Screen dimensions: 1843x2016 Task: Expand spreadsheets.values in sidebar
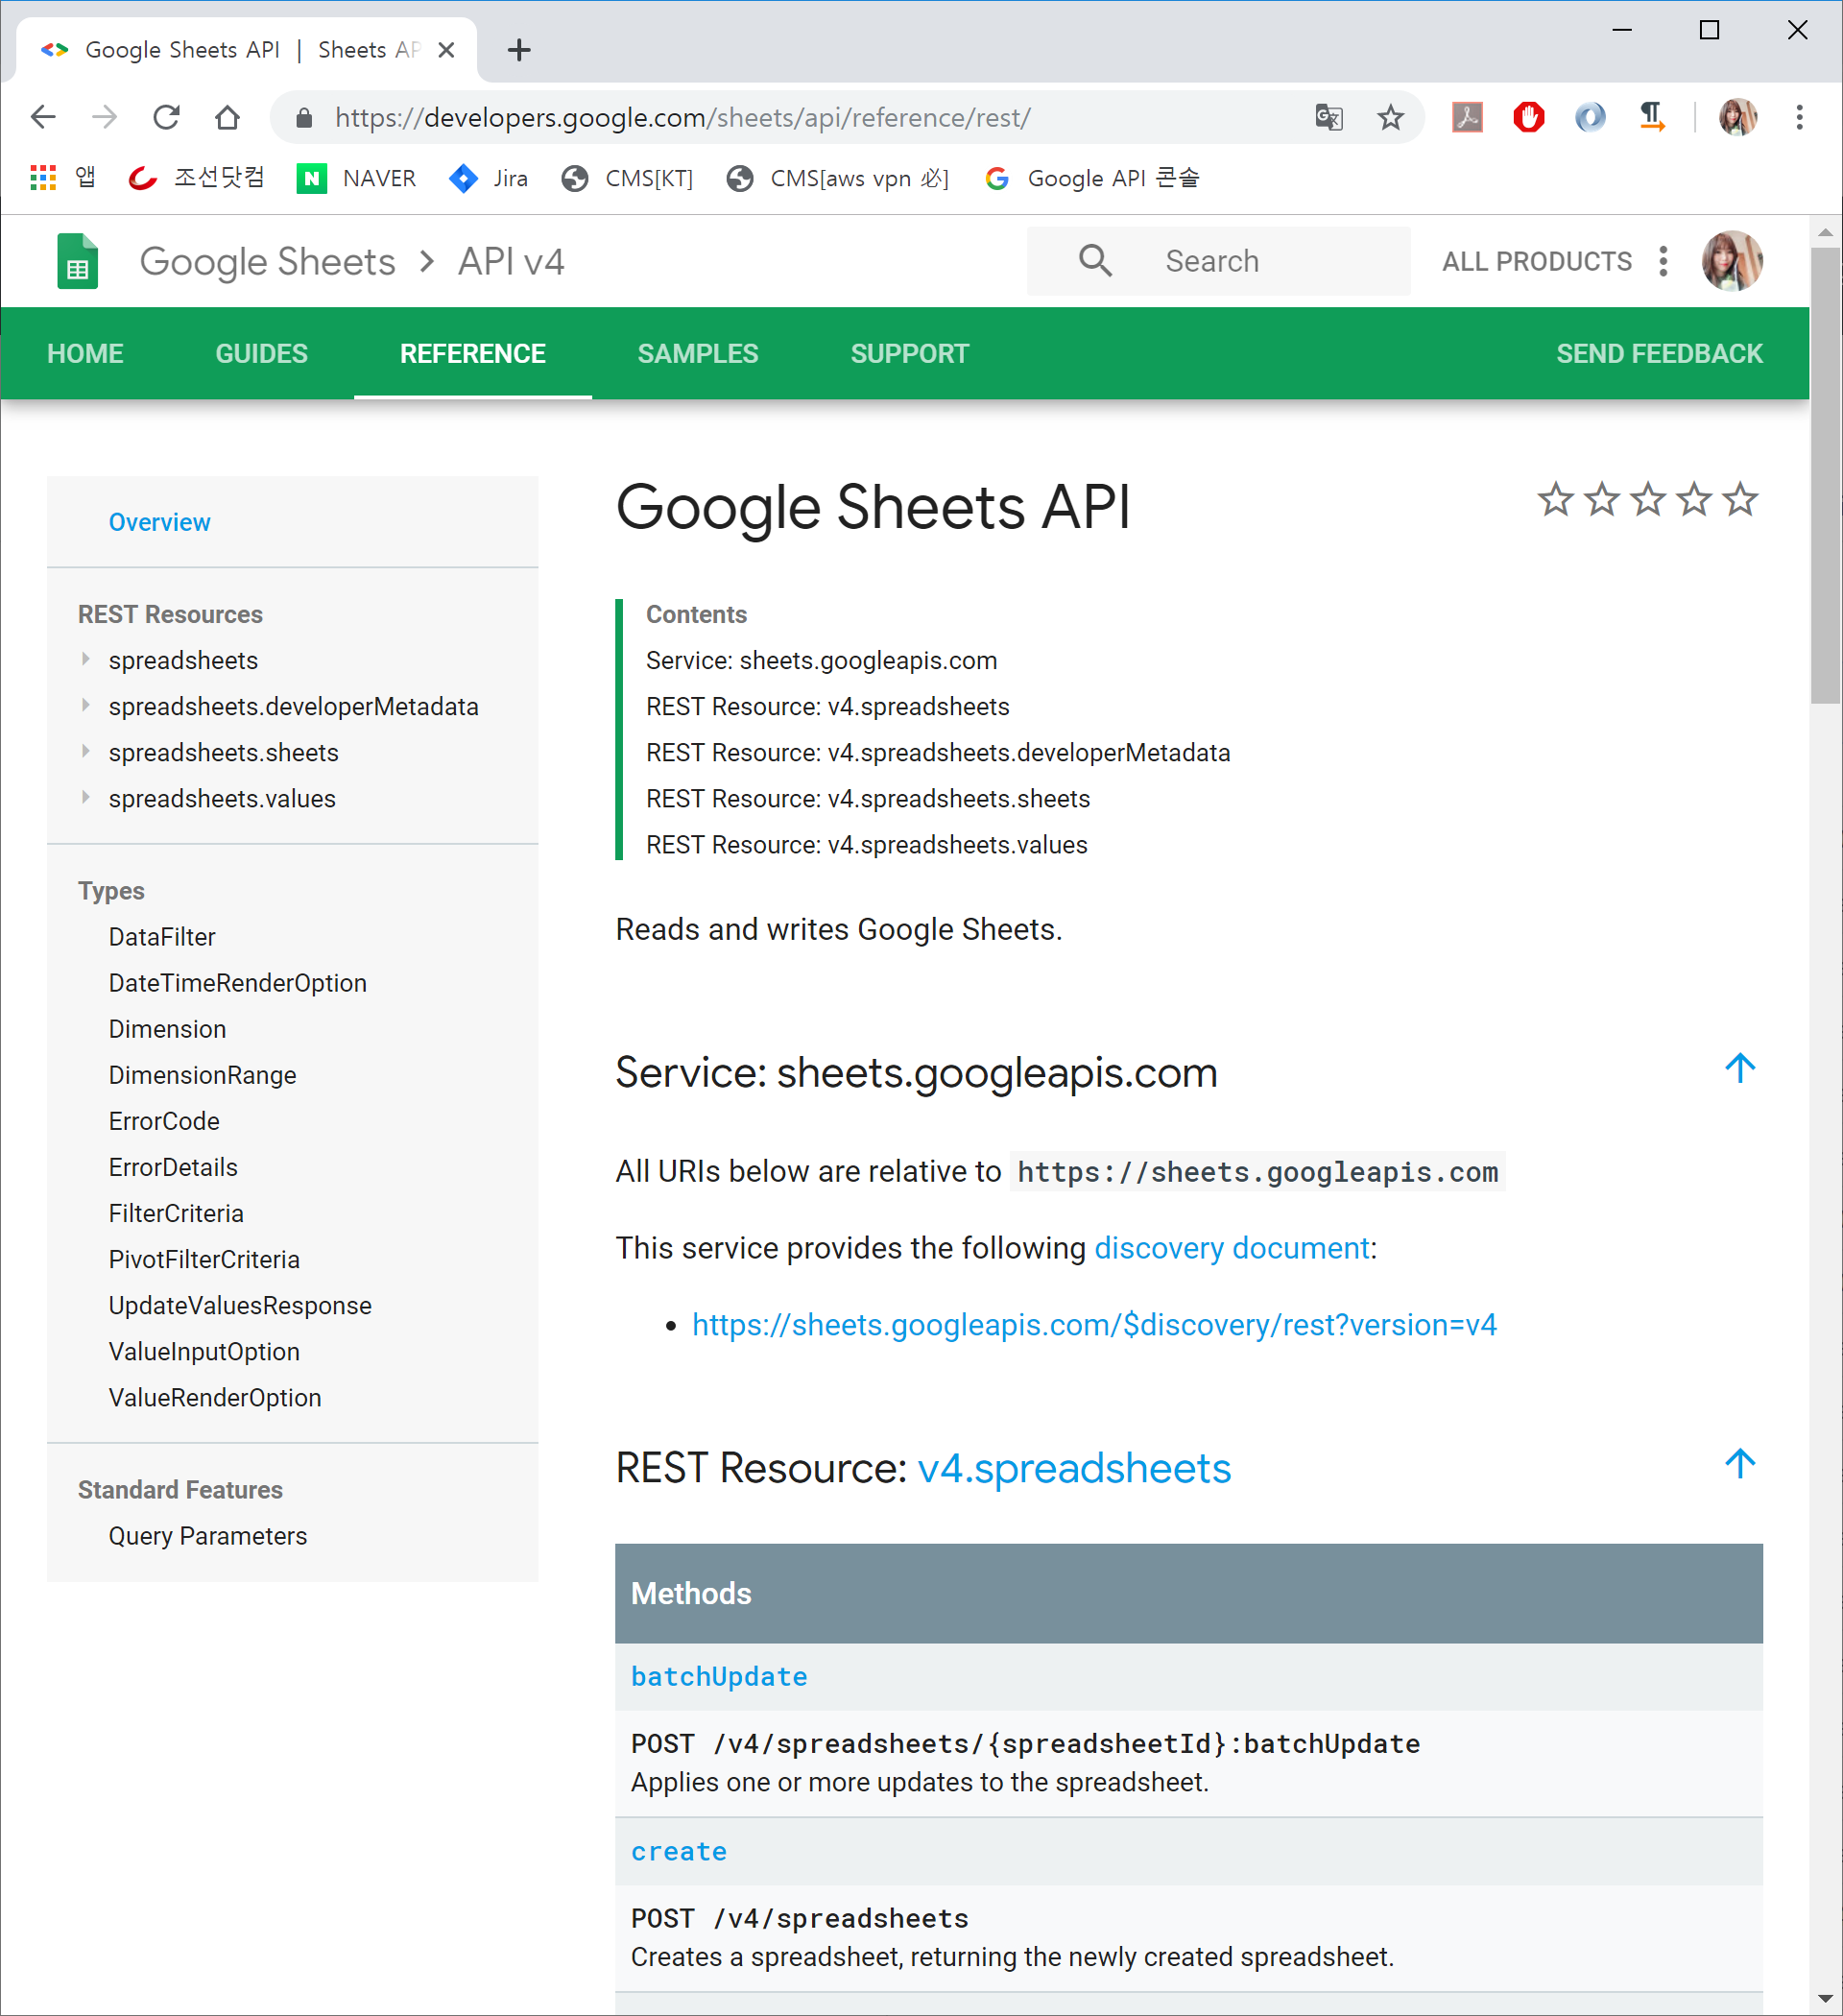86,798
